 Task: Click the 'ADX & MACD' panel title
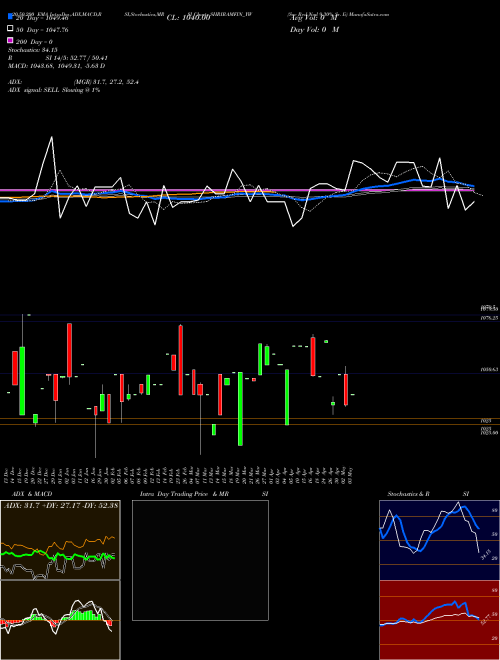[x=32, y=494]
